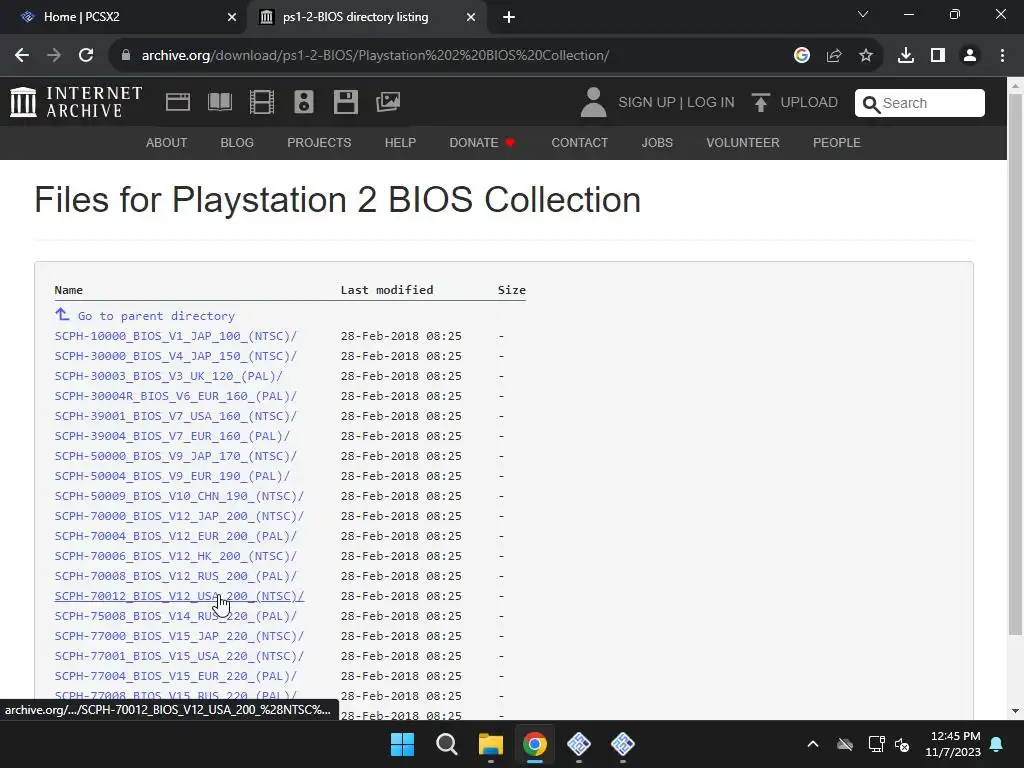Open SCPH-70000_BIOS_V12_JAP_200 folder
The height and width of the screenshot is (768, 1024).
pyautogui.click(x=180, y=516)
